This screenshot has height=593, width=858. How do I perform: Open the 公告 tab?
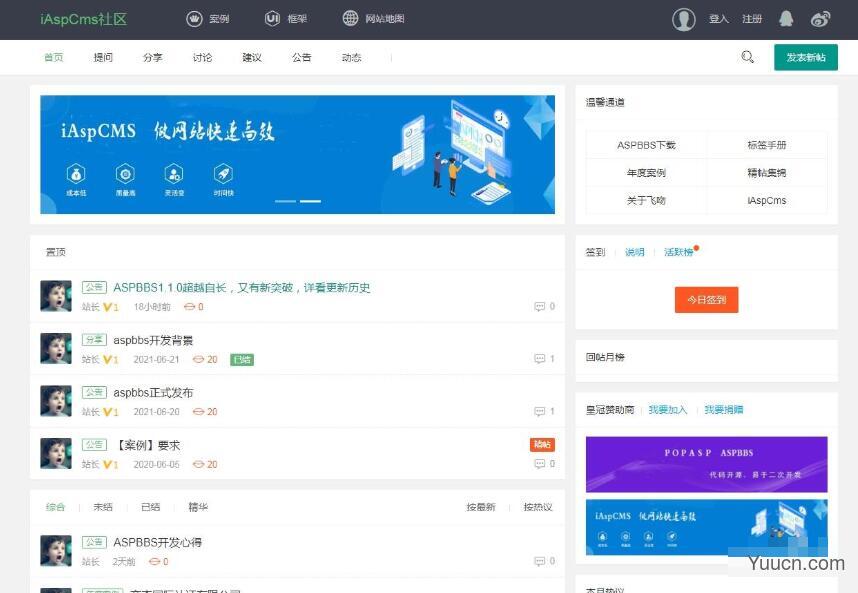pyautogui.click(x=302, y=57)
